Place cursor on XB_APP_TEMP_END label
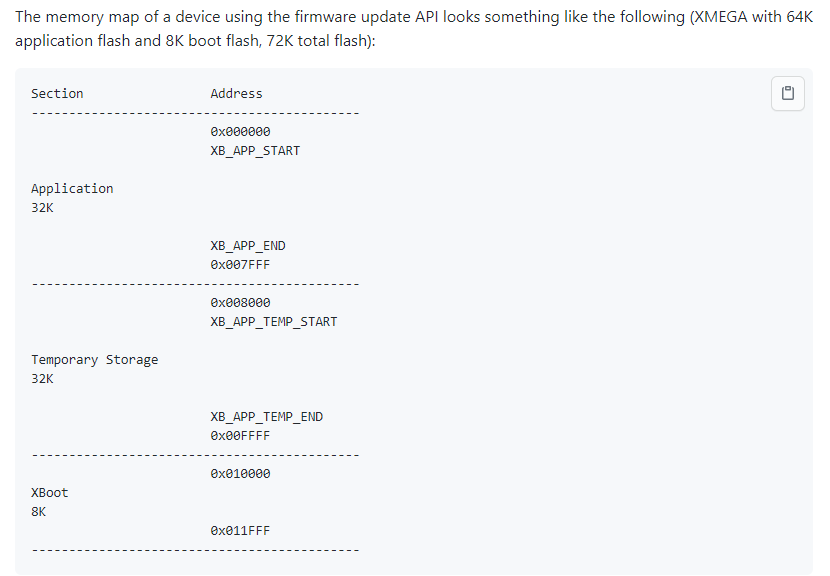 (266, 417)
